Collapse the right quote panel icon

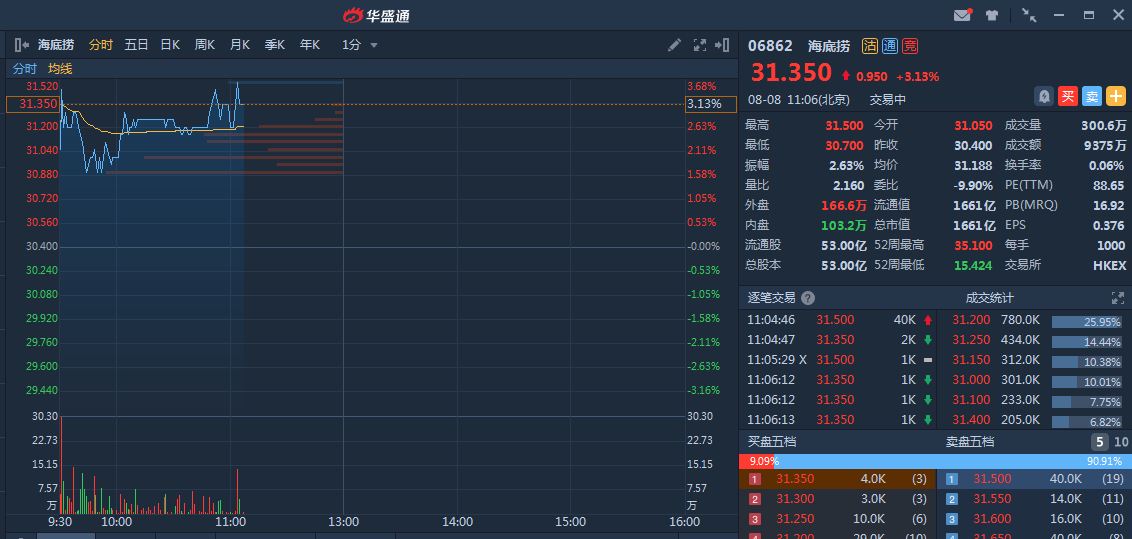(722, 45)
